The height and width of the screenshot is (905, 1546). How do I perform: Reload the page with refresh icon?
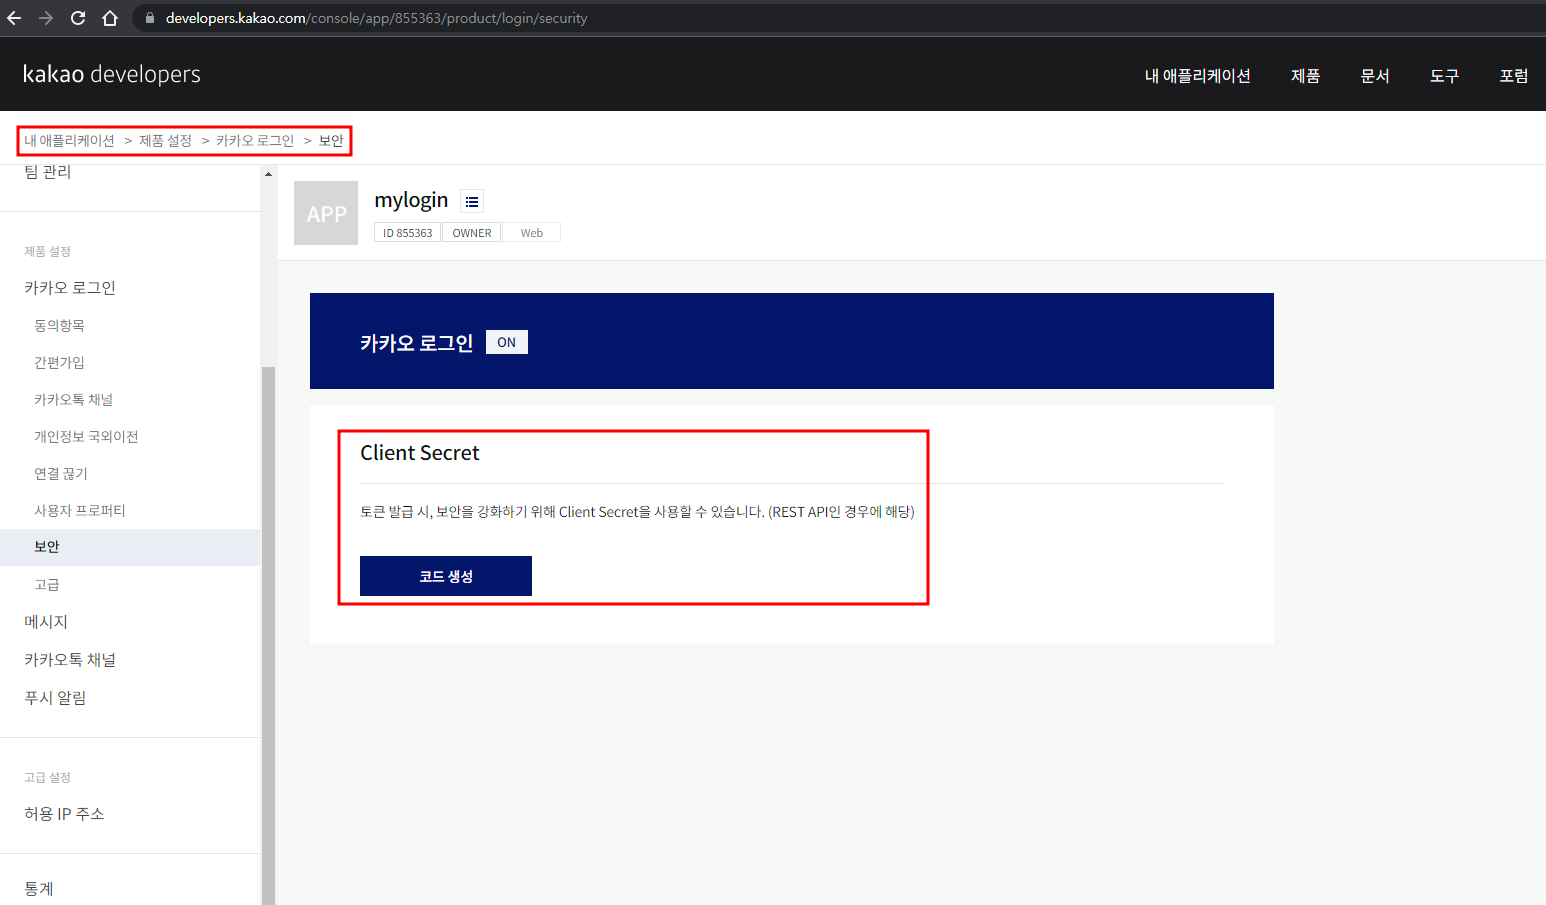pyautogui.click(x=78, y=18)
